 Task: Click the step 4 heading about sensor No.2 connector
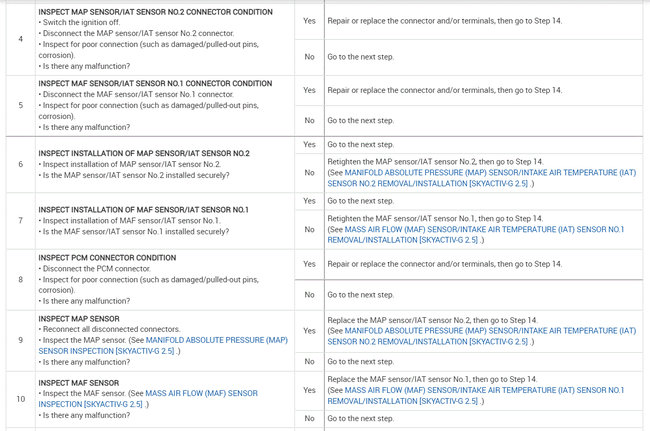tap(154, 11)
